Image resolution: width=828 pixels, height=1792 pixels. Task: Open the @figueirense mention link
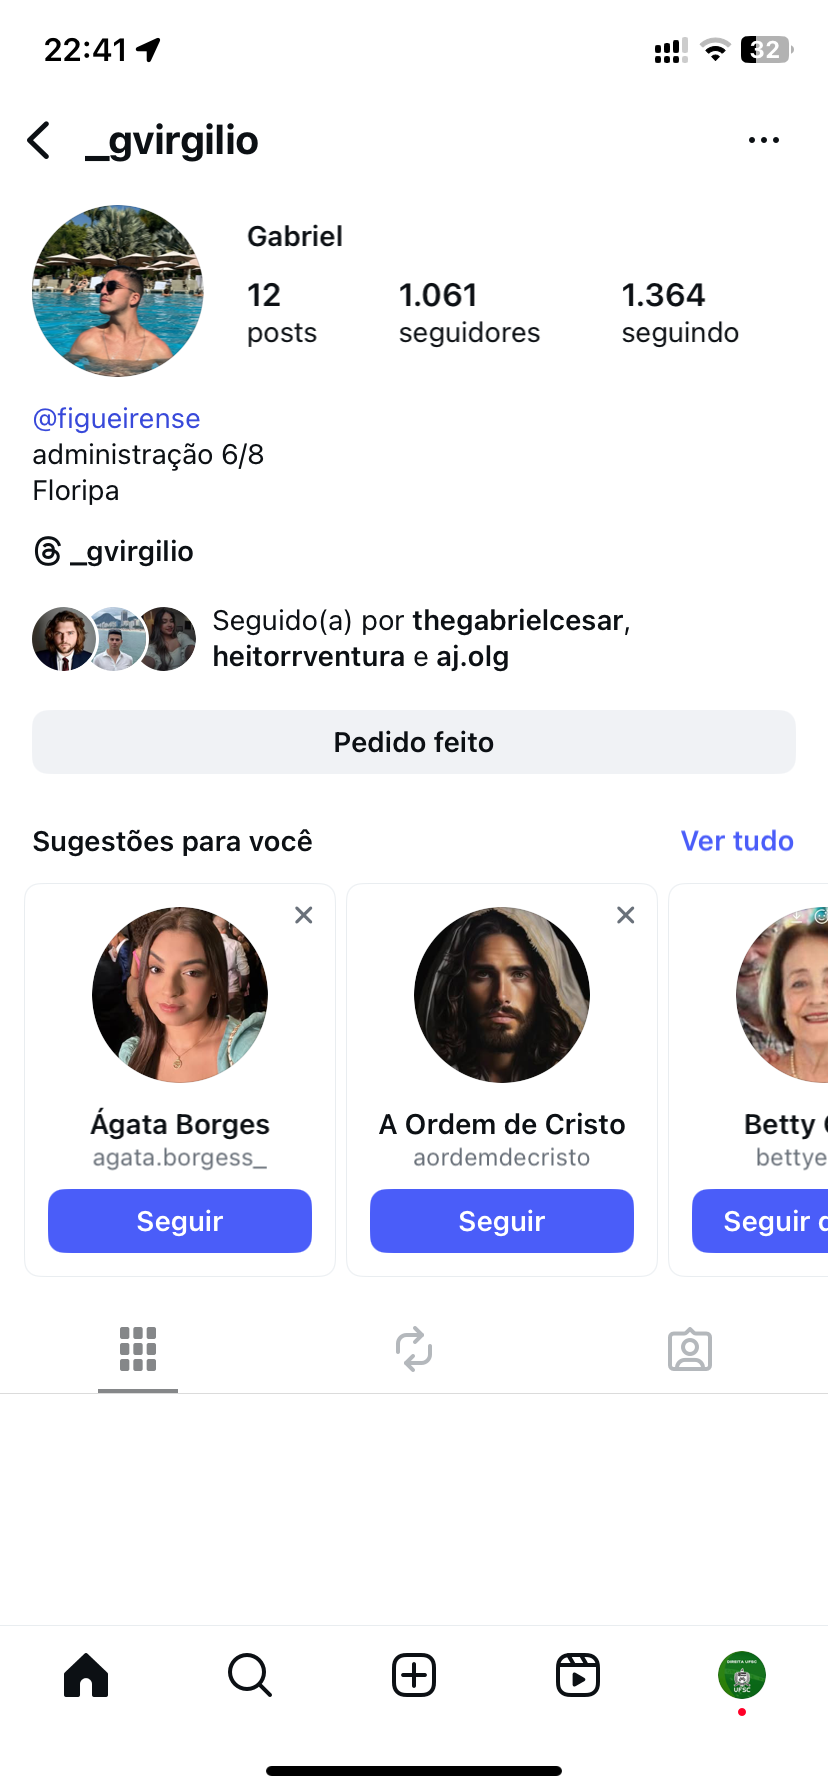tap(116, 418)
